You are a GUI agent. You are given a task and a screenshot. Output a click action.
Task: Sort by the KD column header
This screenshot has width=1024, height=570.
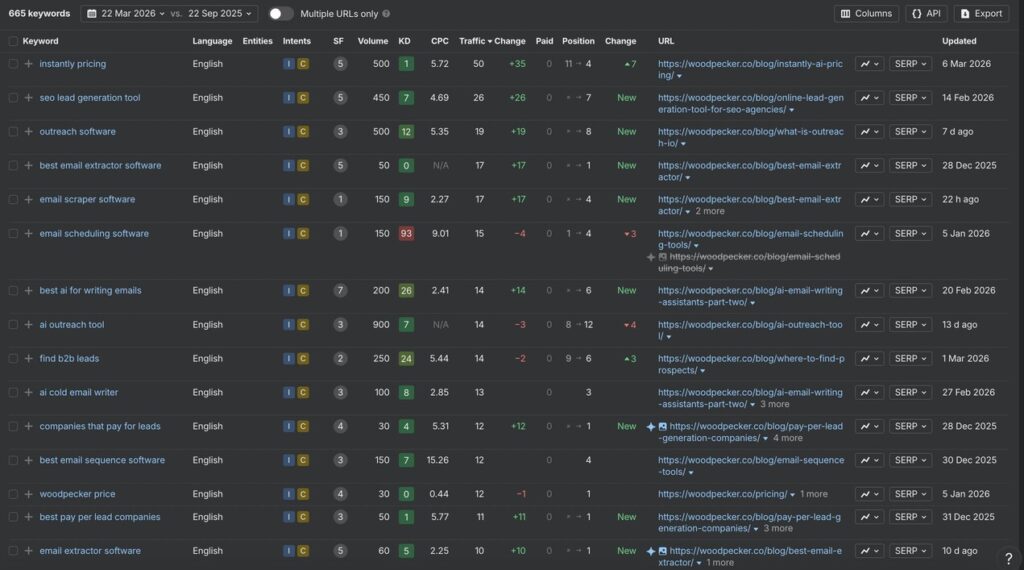point(404,41)
